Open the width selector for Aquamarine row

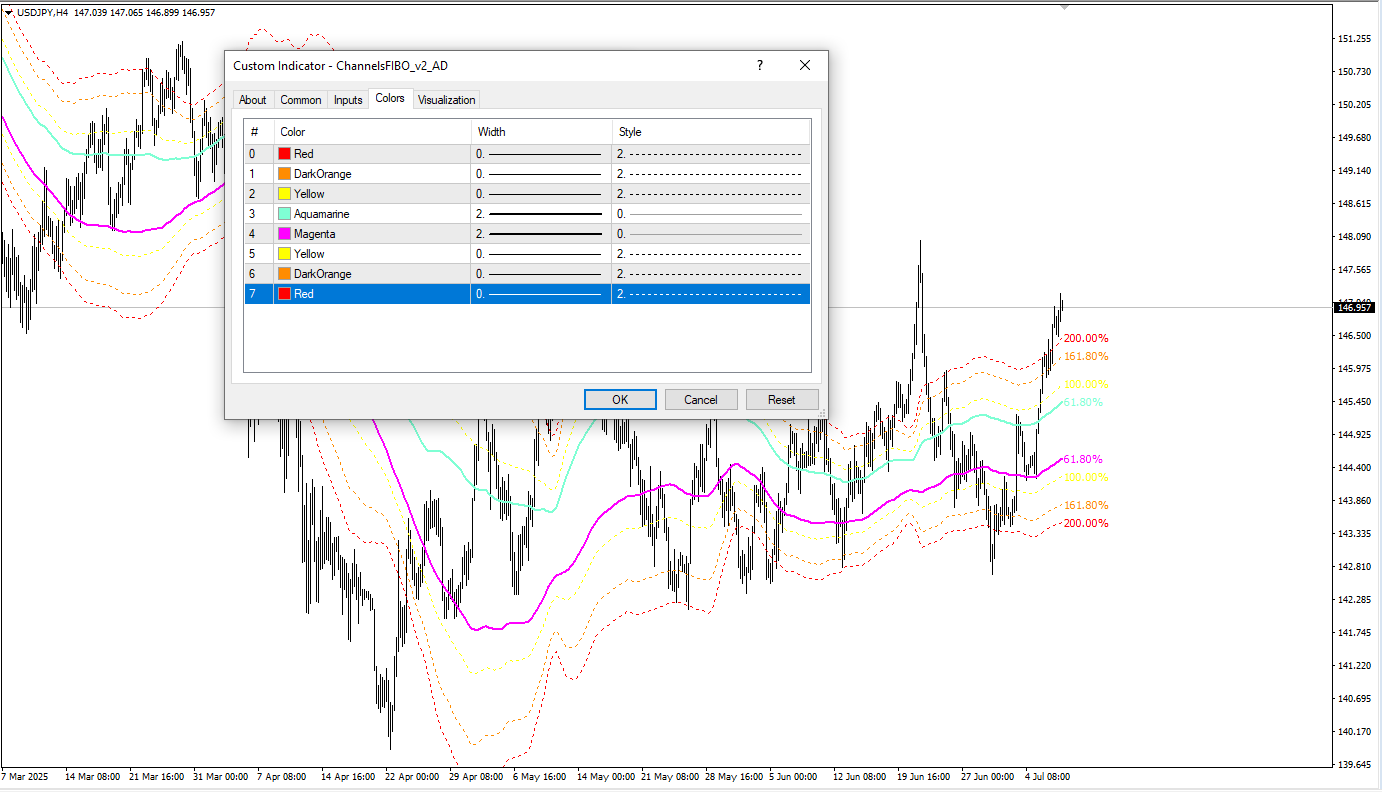(540, 214)
